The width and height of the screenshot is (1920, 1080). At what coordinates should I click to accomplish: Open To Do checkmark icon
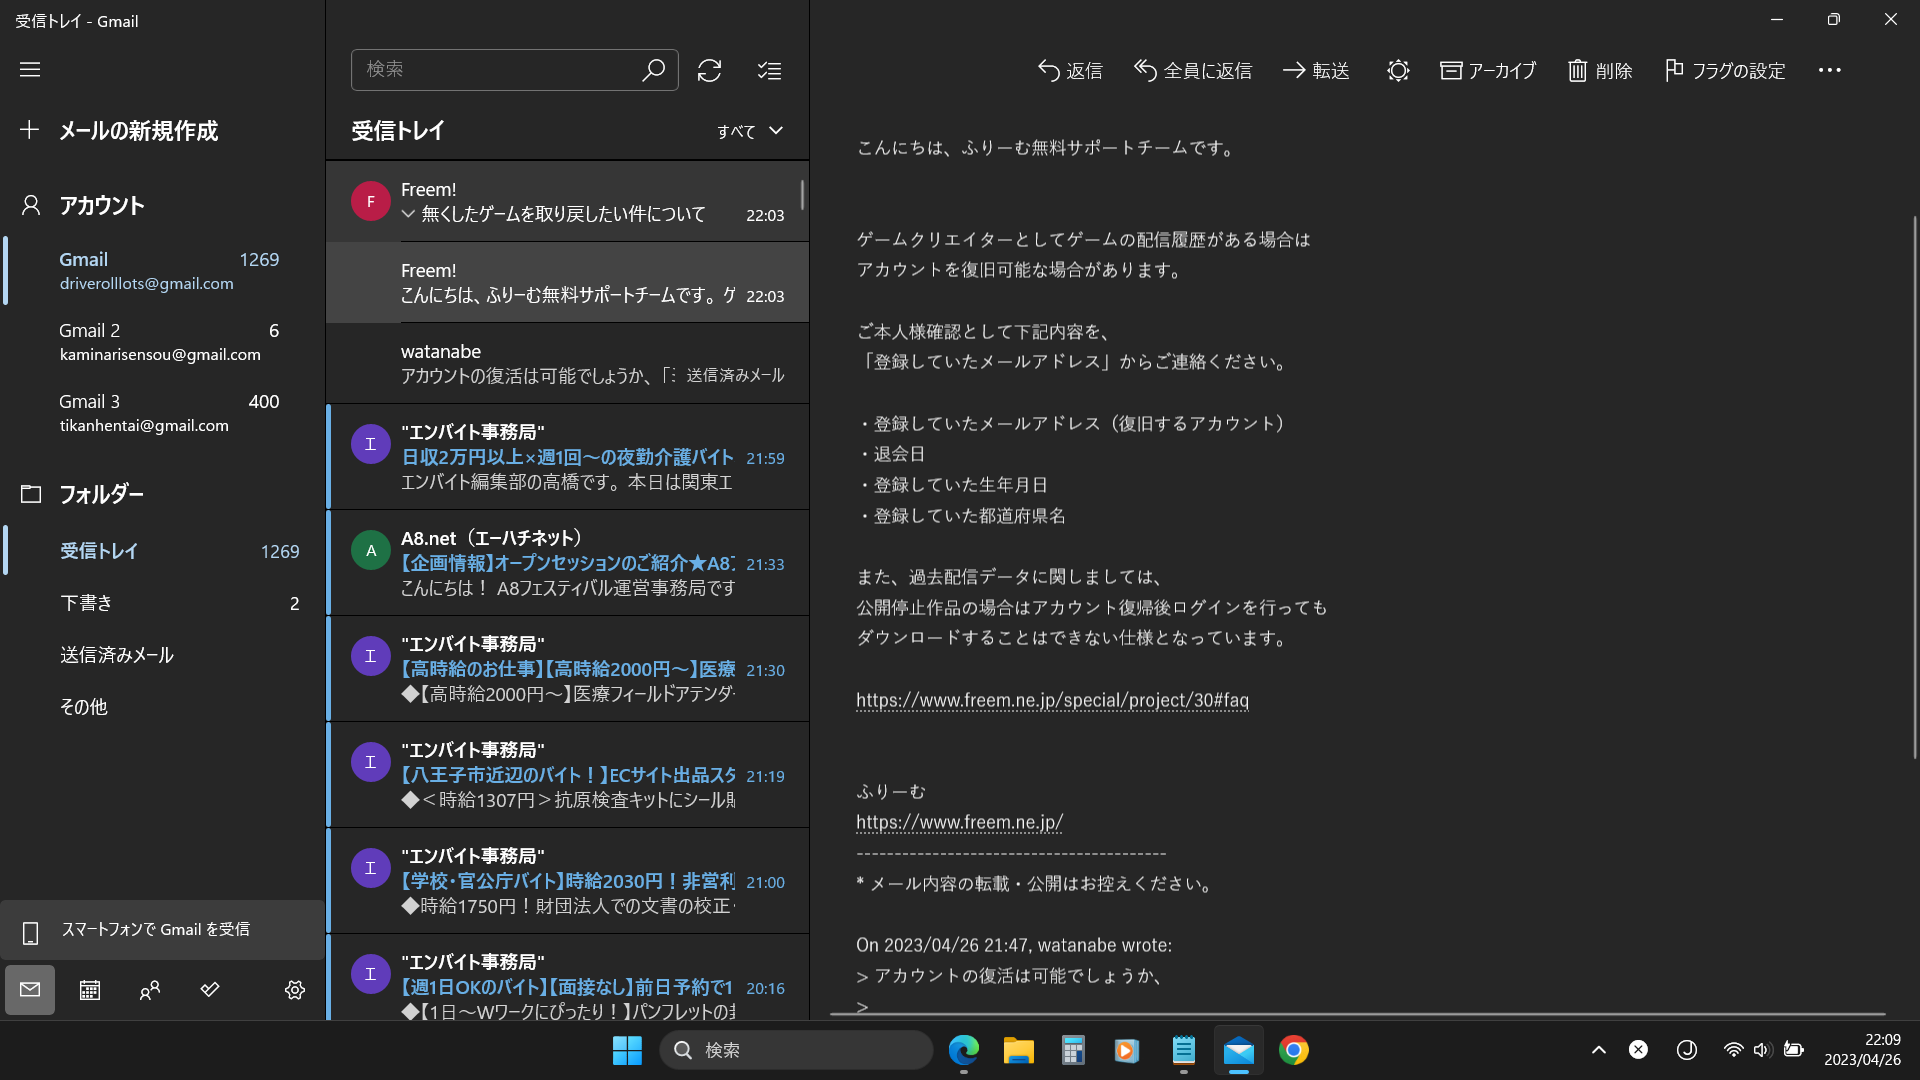click(210, 990)
